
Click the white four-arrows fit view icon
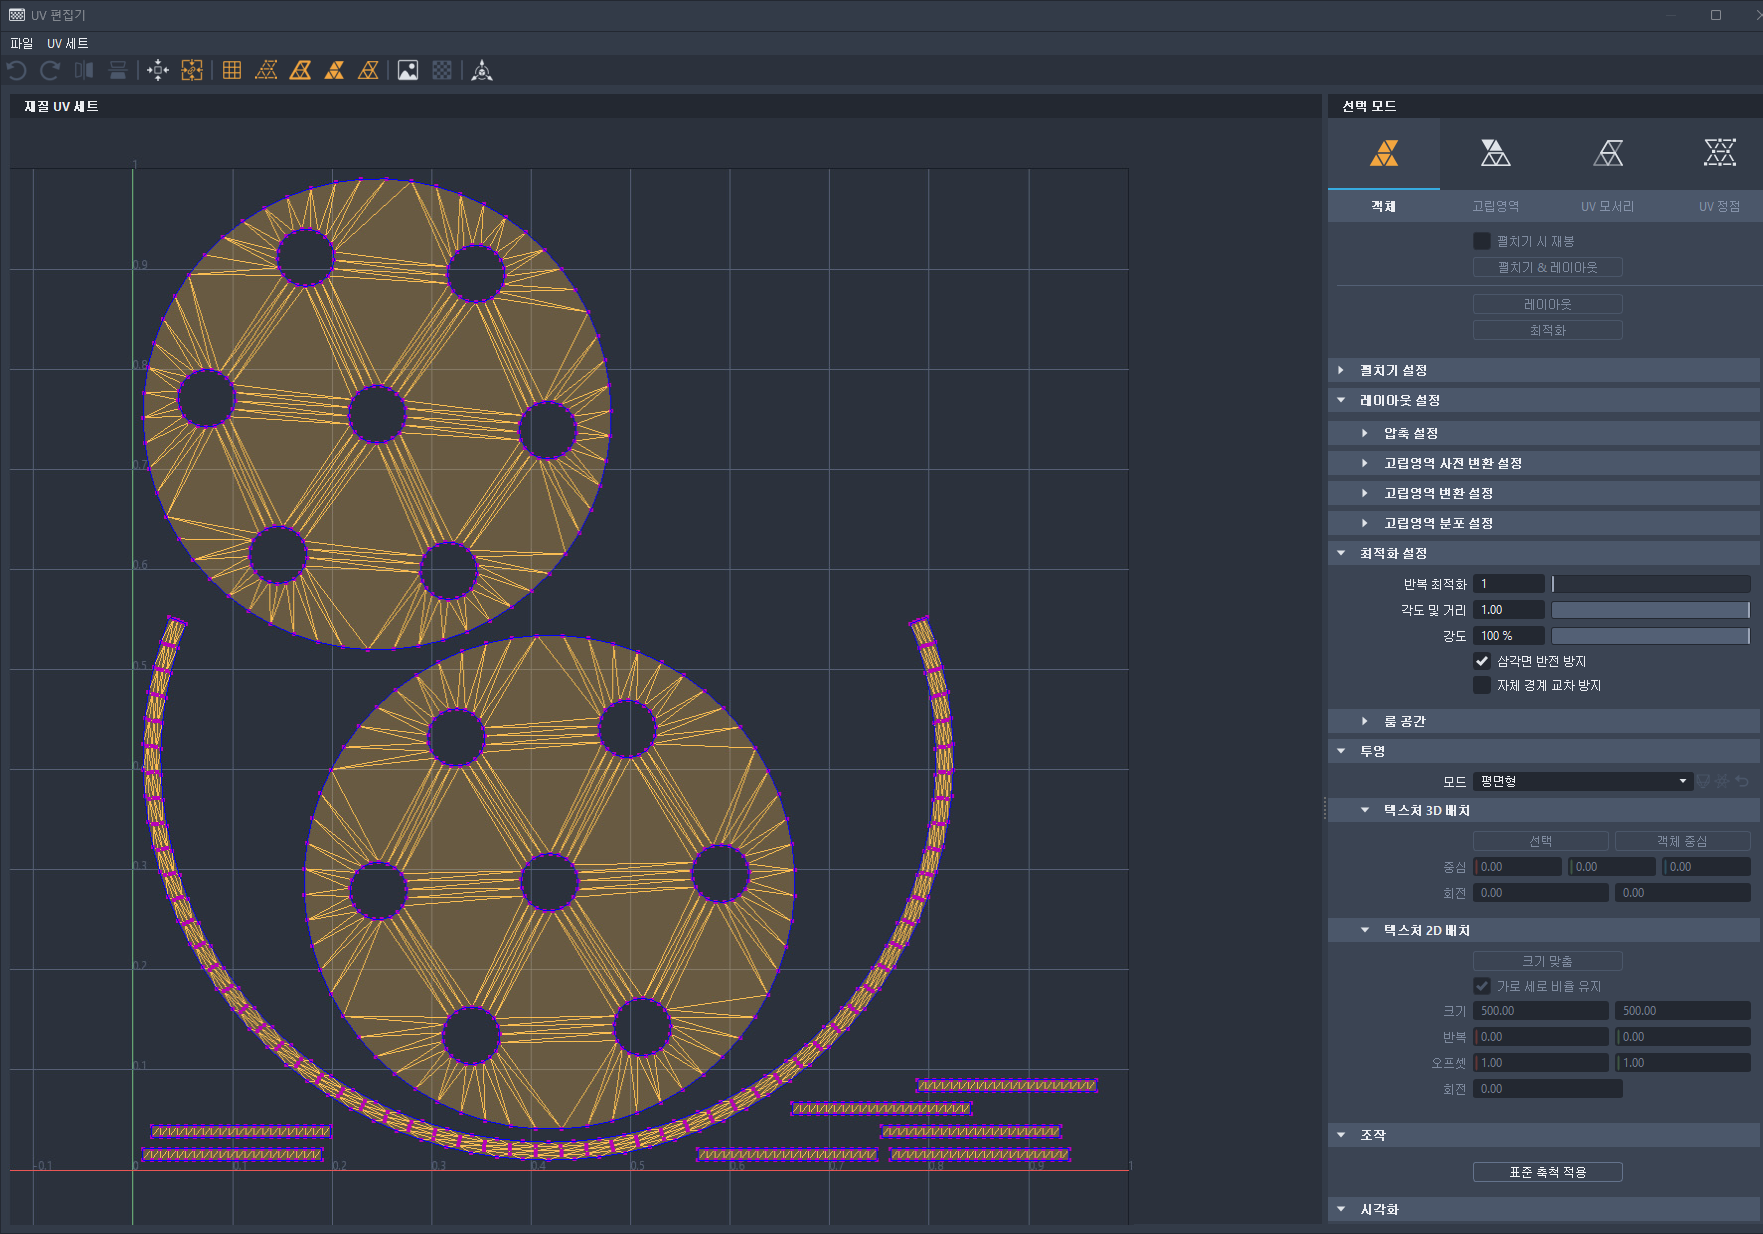click(158, 70)
